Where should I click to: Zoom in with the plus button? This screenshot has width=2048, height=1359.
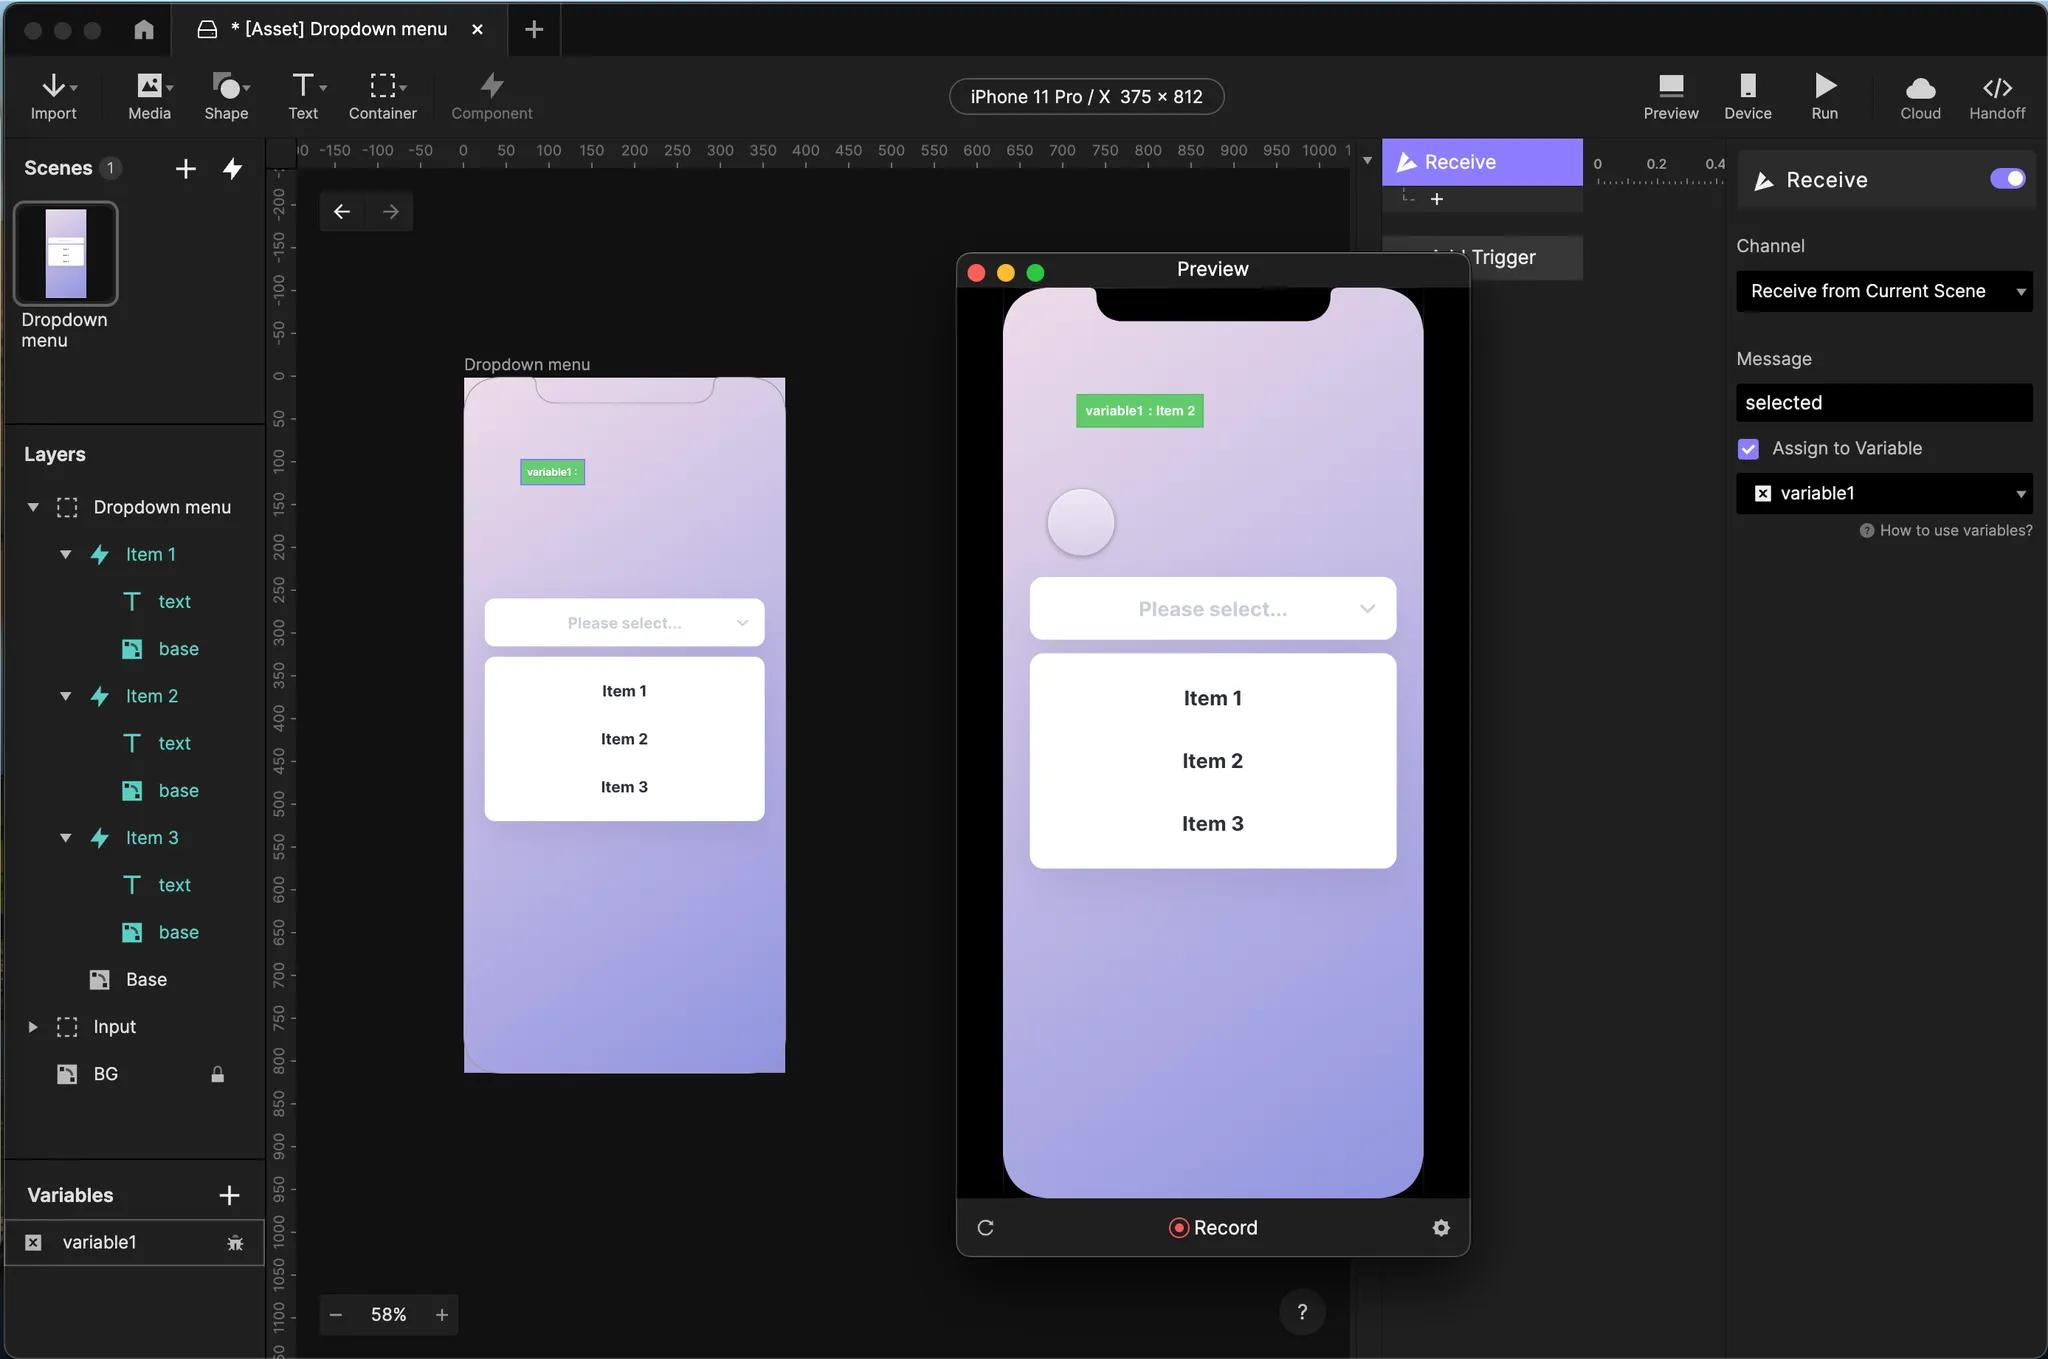tap(441, 1315)
